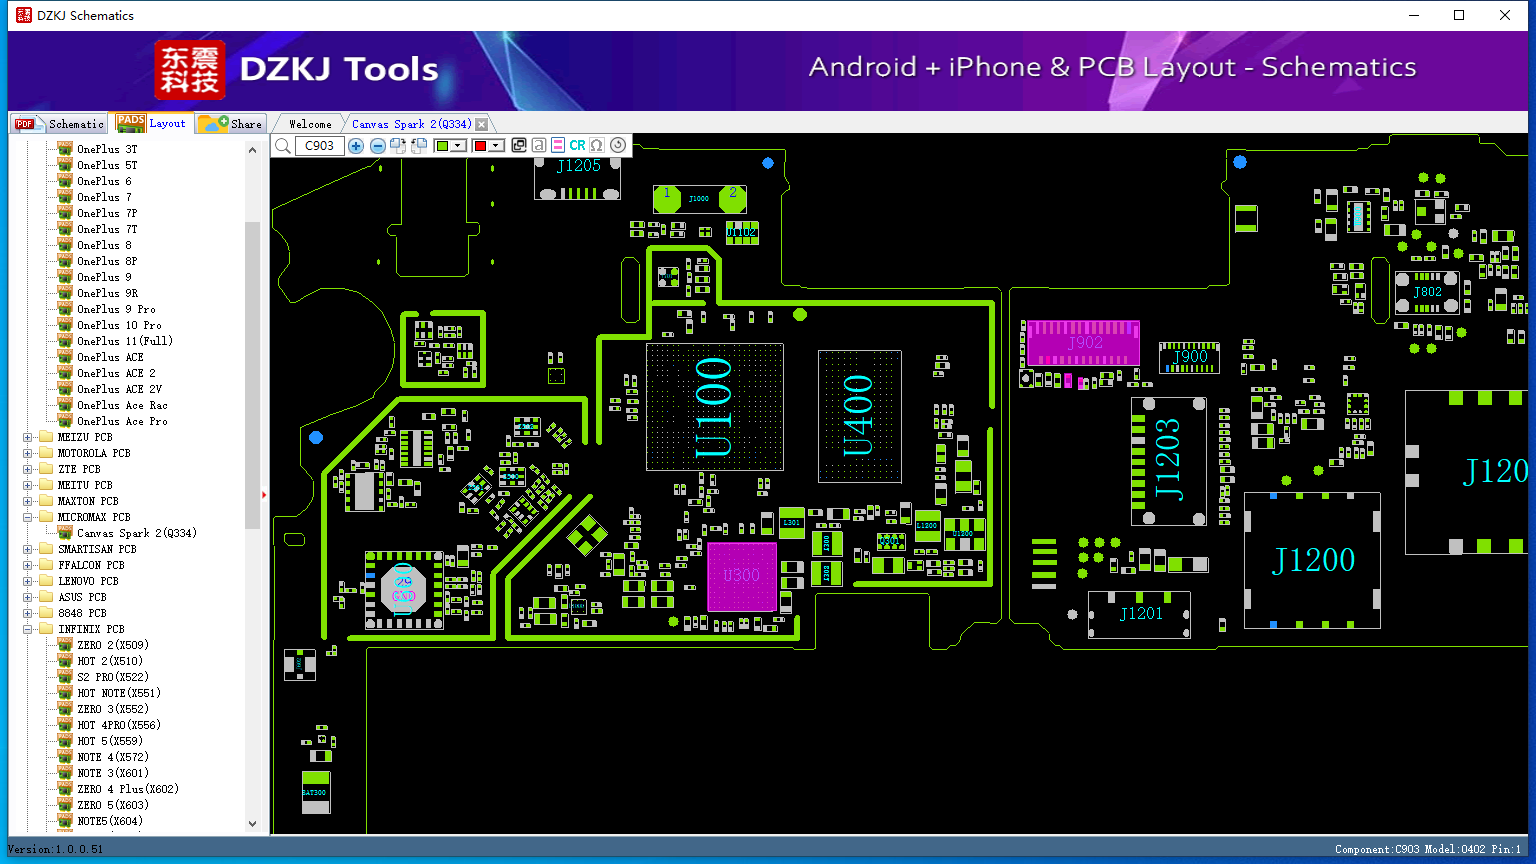Open OnePlus 3T in the tree
Image resolution: width=1536 pixels, height=864 pixels.
pos(107,149)
